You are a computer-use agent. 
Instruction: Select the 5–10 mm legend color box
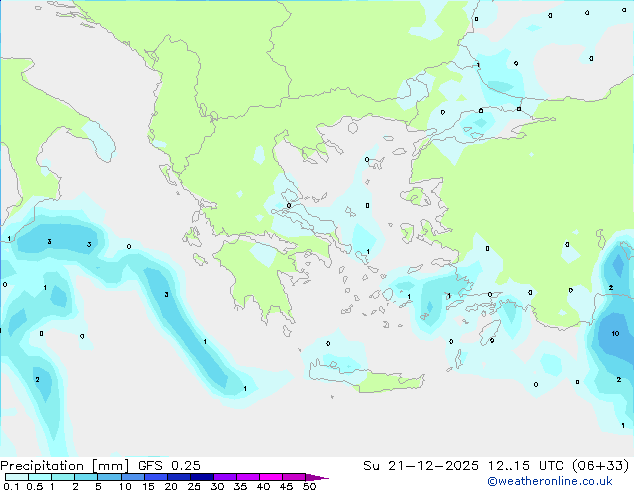pyautogui.click(x=109, y=477)
